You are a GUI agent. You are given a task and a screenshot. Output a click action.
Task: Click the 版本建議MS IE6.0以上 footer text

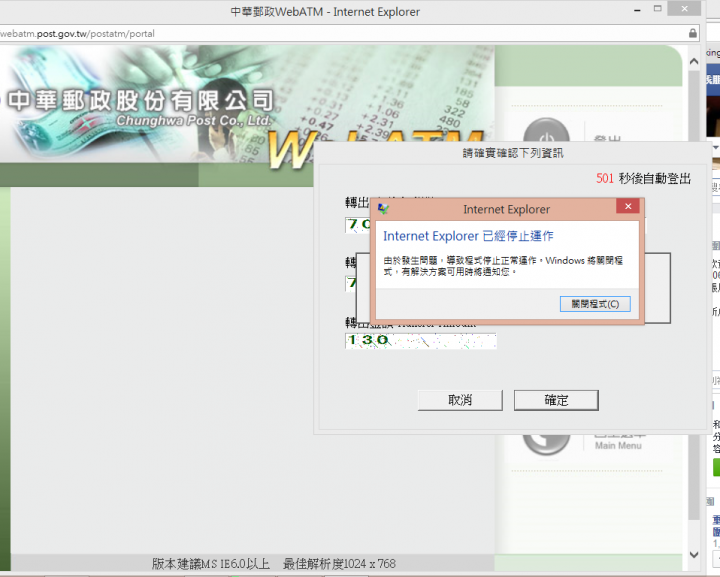pyautogui.click(x=210, y=564)
